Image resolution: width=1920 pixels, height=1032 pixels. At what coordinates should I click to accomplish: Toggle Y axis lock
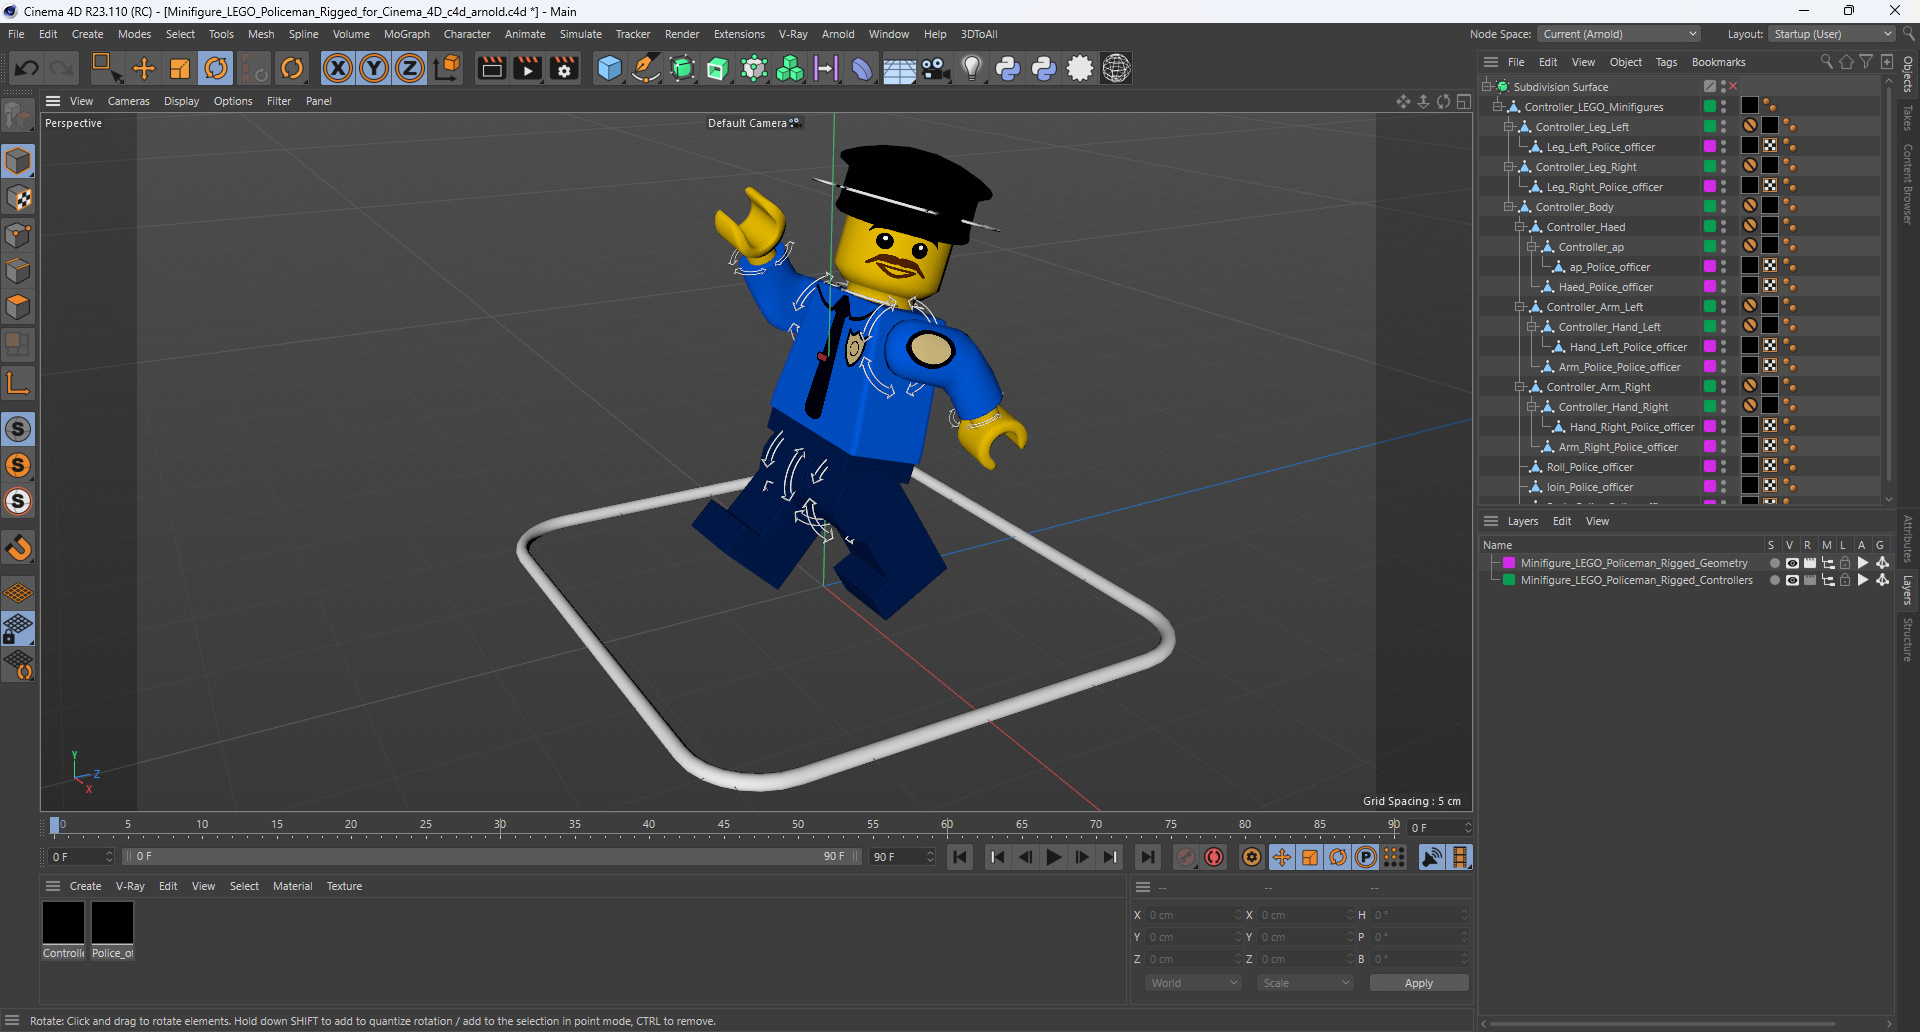(374, 68)
